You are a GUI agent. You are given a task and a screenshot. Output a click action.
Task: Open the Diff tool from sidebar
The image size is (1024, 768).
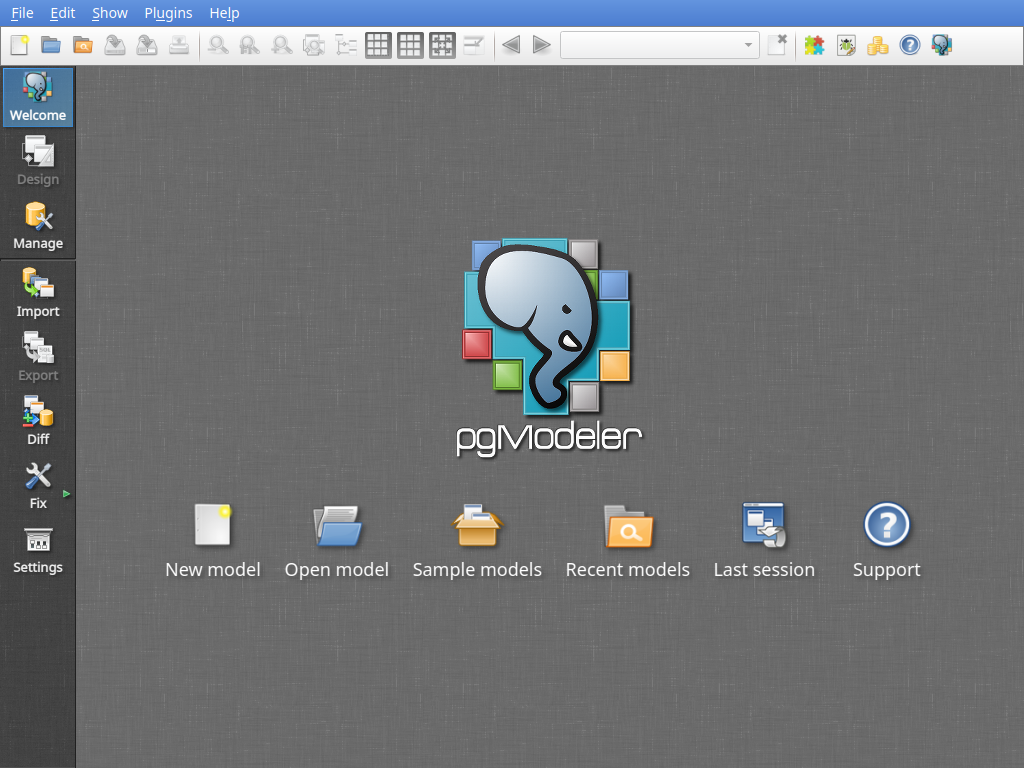38,421
